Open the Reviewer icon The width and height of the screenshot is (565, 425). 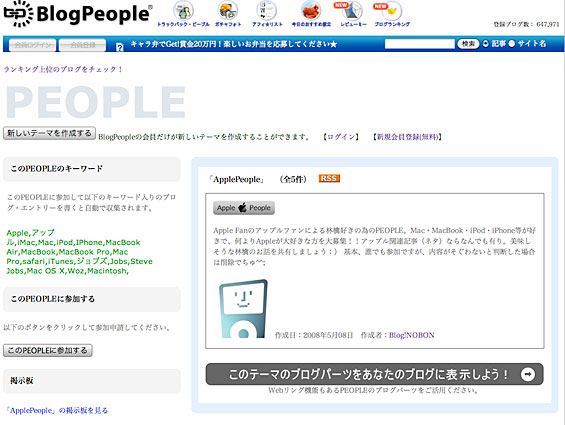tap(351, 11)
